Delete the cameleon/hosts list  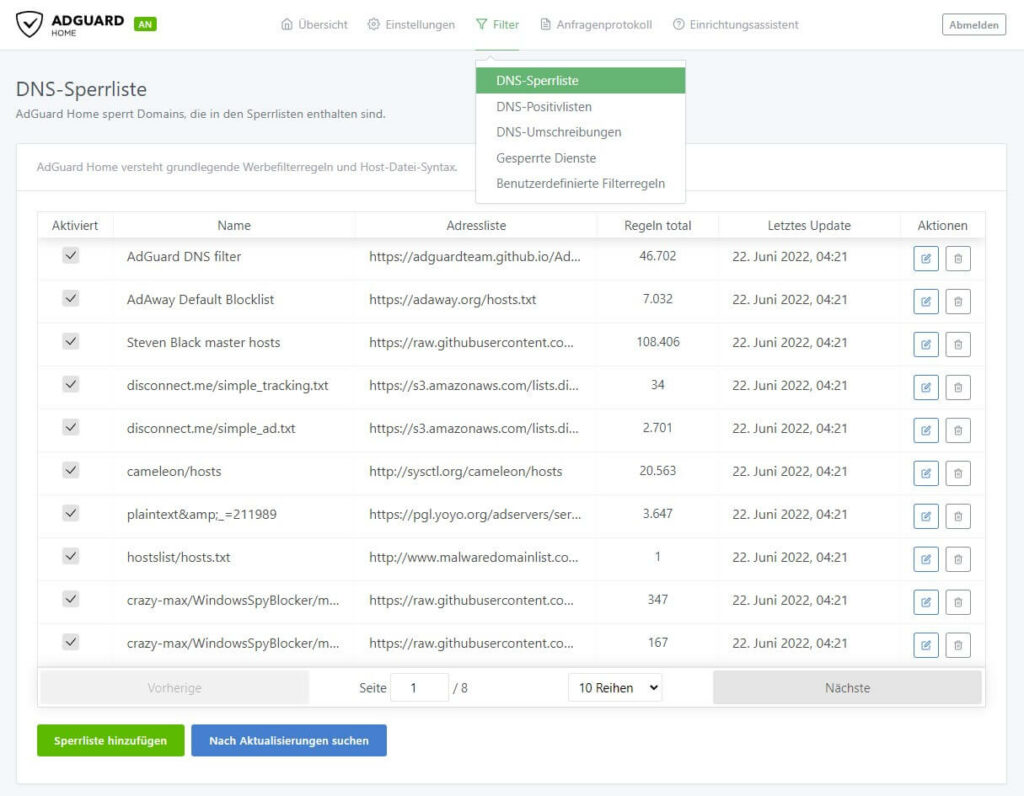957,473
